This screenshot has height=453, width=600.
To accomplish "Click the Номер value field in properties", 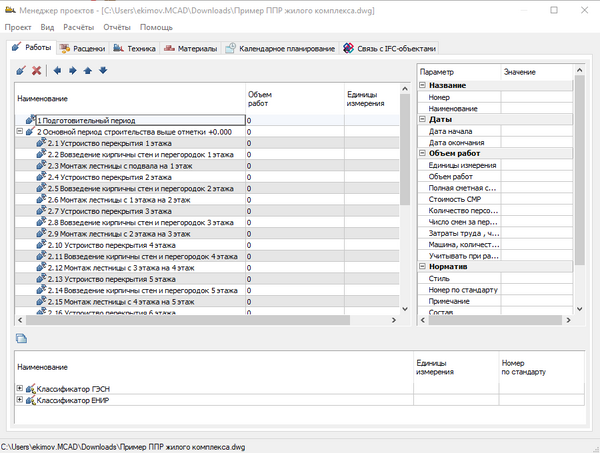I will [536, 97].
